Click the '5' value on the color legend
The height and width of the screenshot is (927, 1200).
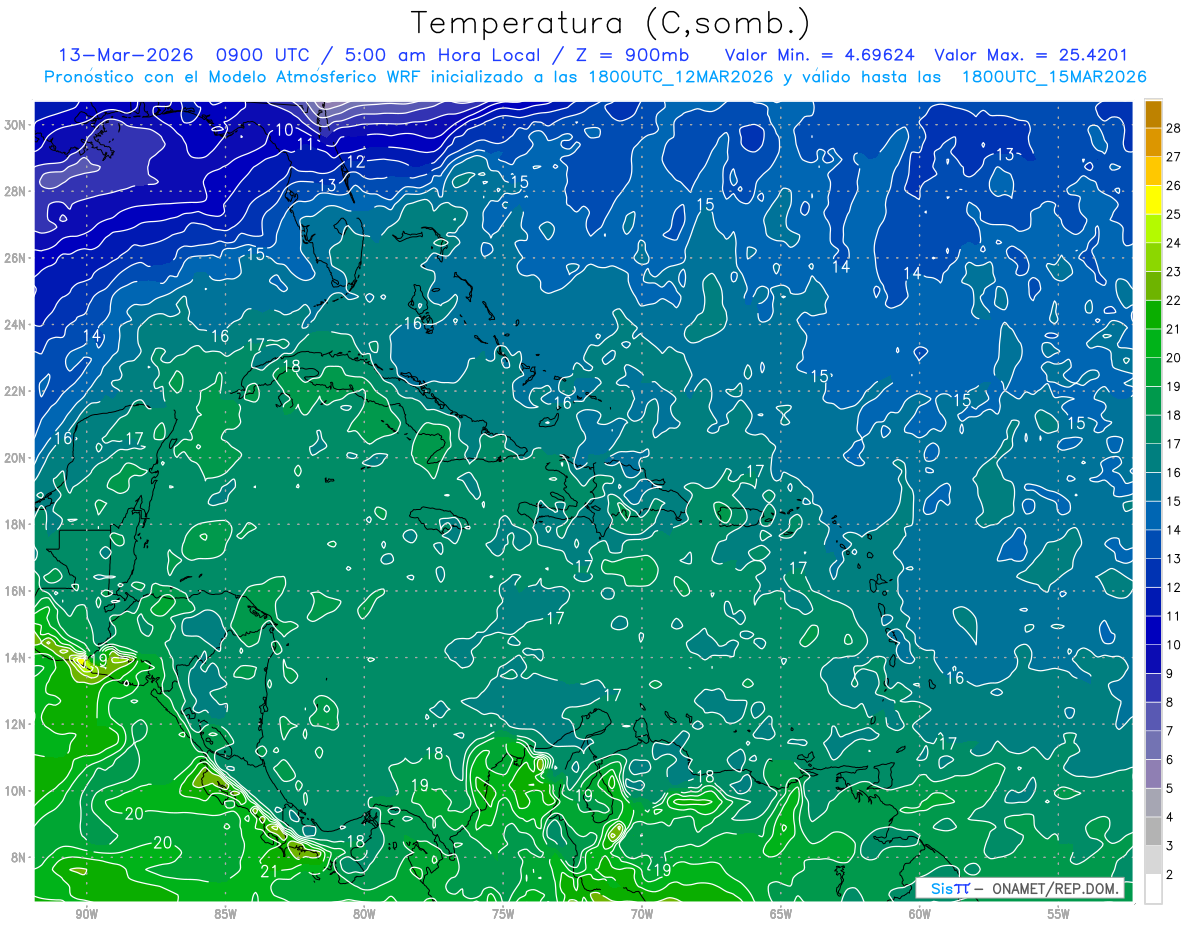point(1170,789)
